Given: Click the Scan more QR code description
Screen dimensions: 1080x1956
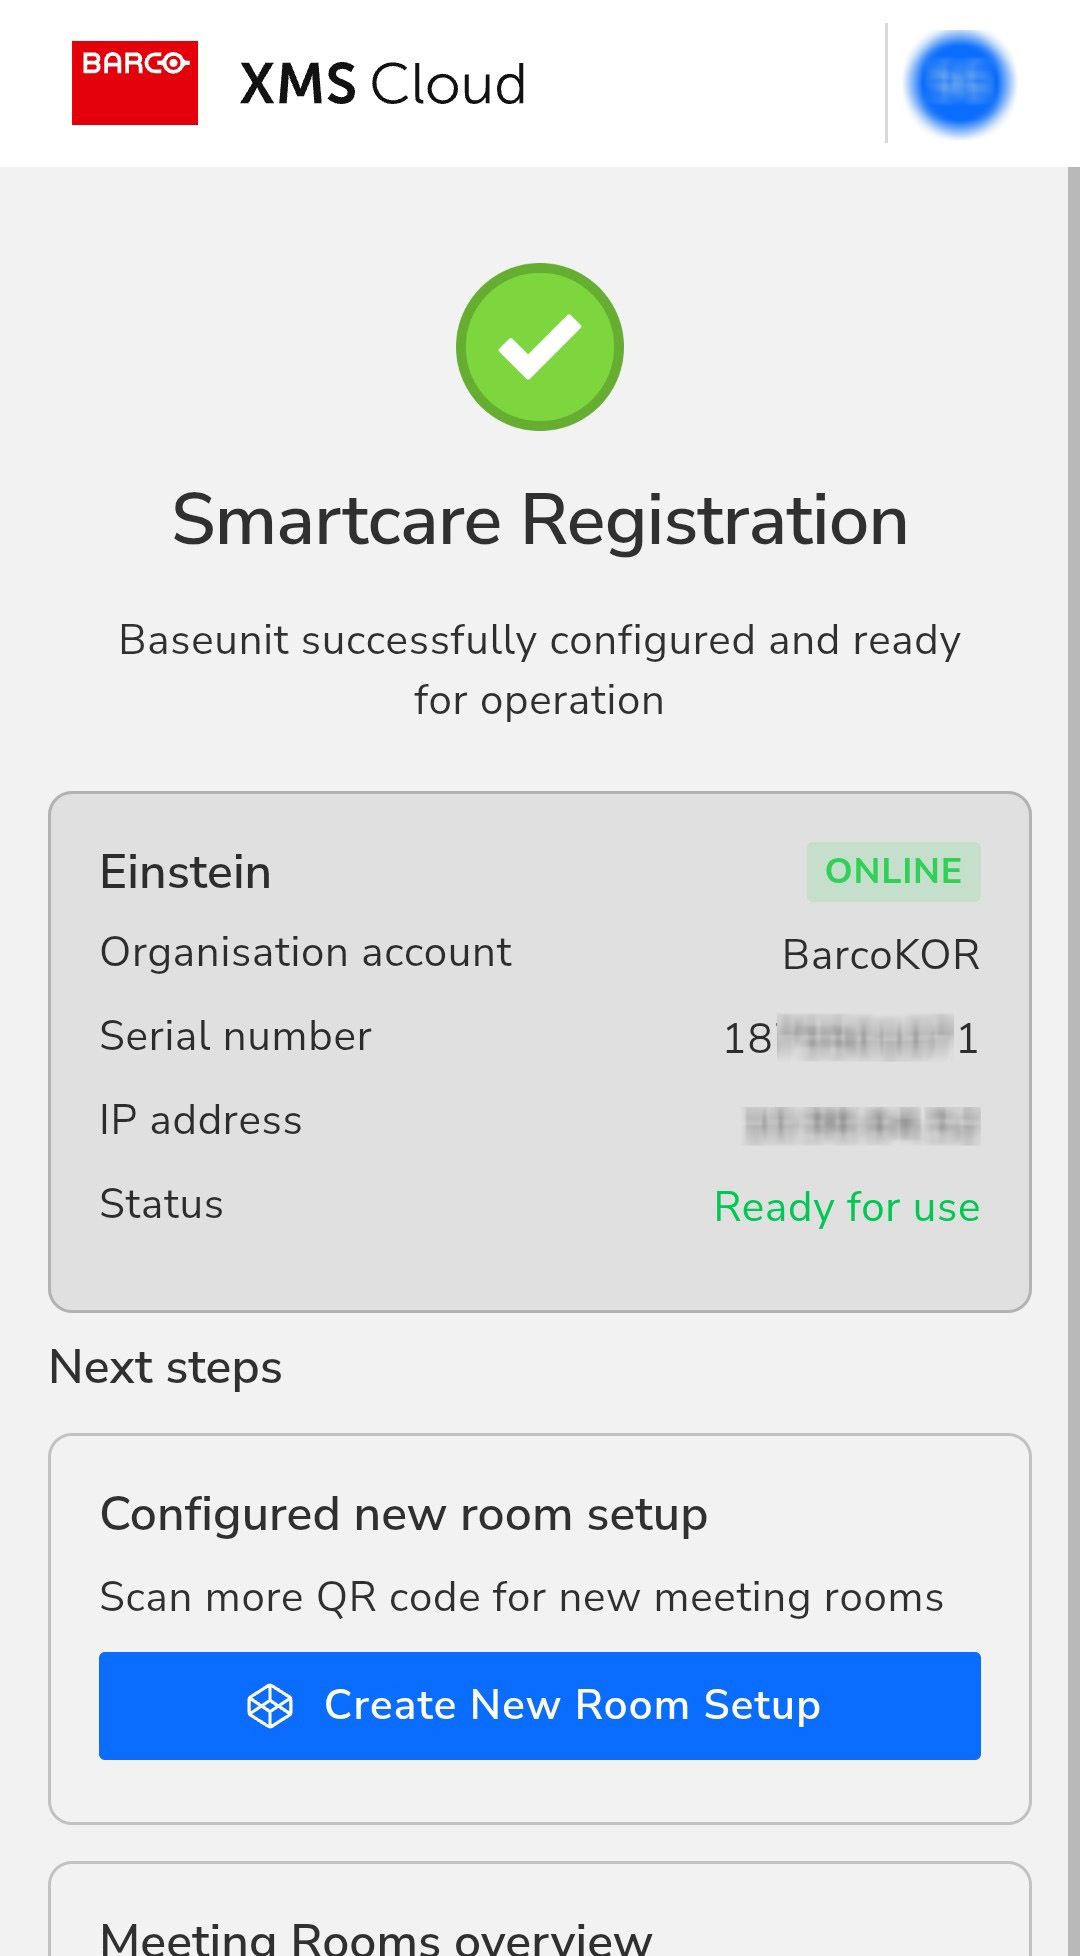Looking at the screenshot, I should pos(521,1598).
